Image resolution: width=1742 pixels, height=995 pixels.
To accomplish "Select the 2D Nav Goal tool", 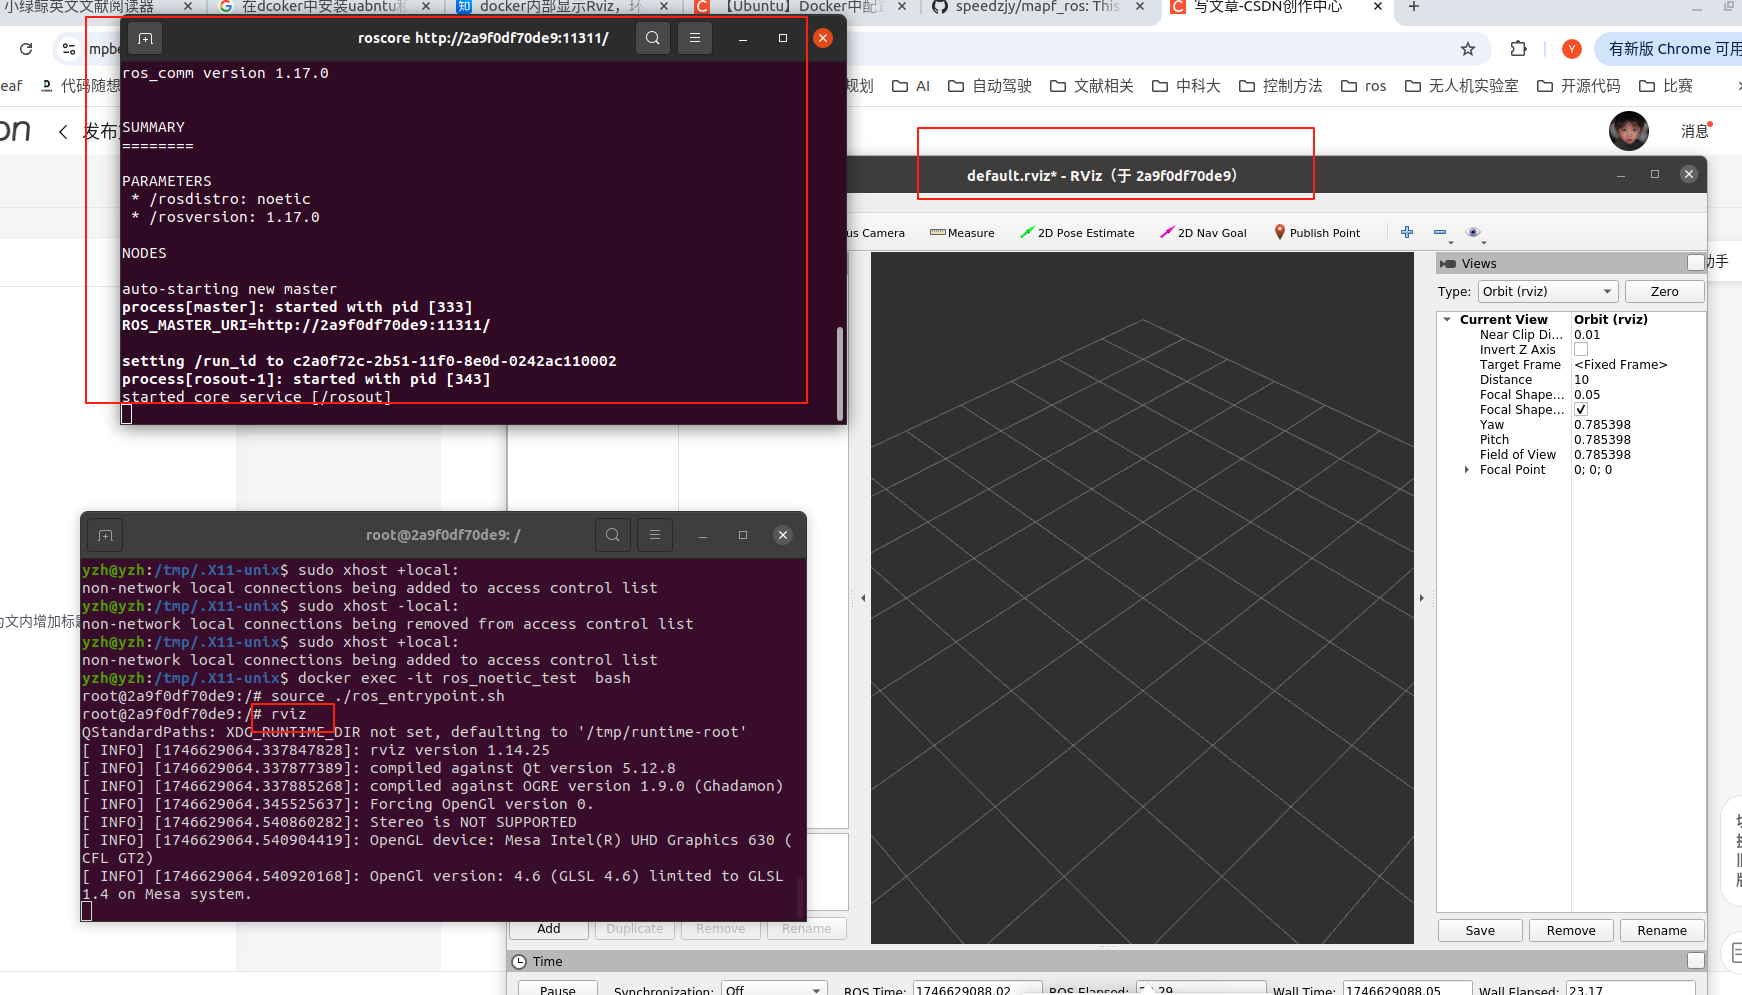I will (x=1204, y=233).
